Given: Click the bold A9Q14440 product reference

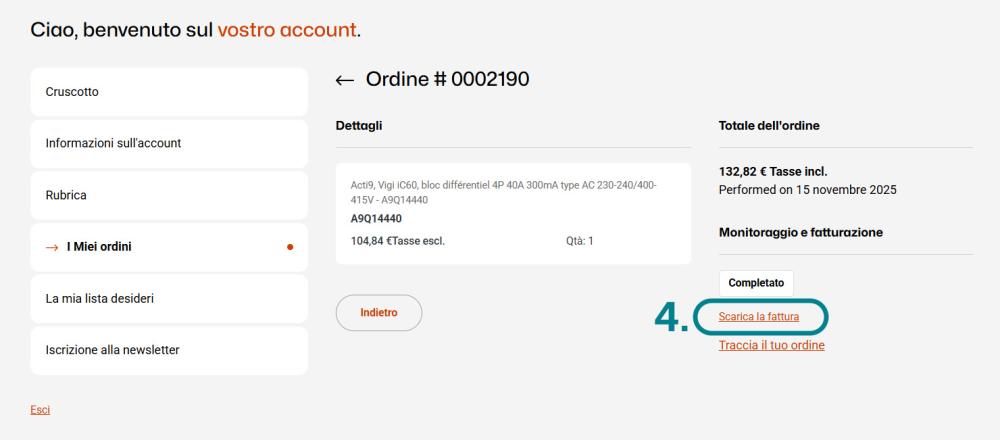Looking at the screenshot, I should (x=376, y=219).
